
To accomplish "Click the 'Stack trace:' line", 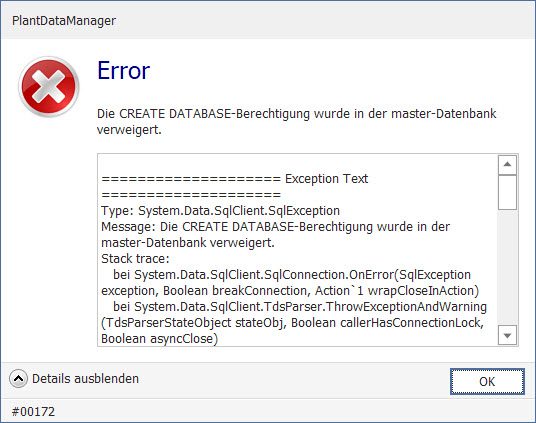I will (135, 259).
